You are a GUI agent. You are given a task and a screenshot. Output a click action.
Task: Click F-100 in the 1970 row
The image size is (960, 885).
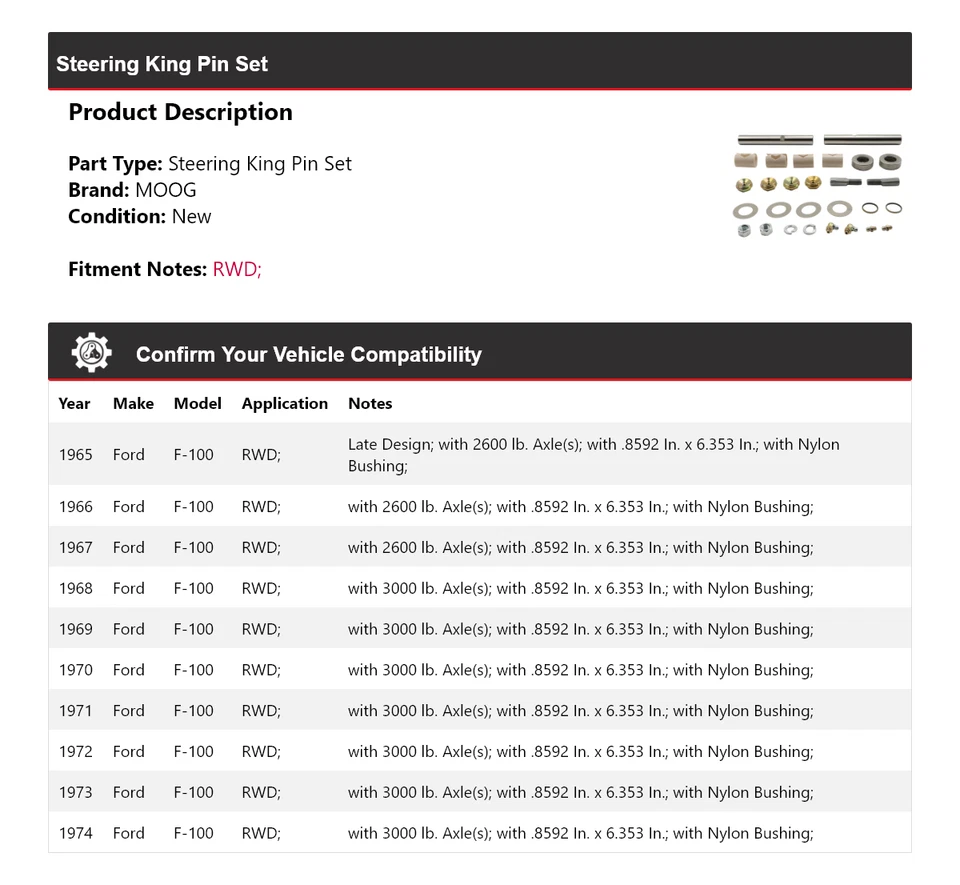pyautogui.click(x=193, y=671)
